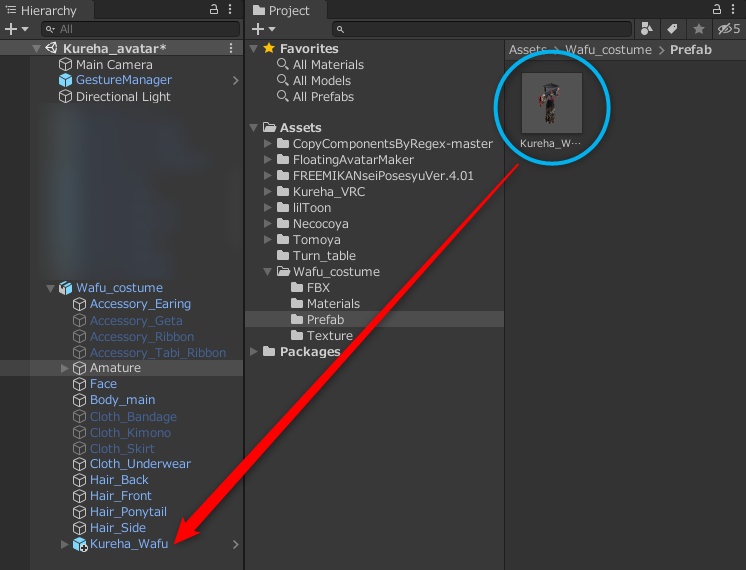Select lilToon folder icon
Screen dimensions: 746x570
pos(283,207)
